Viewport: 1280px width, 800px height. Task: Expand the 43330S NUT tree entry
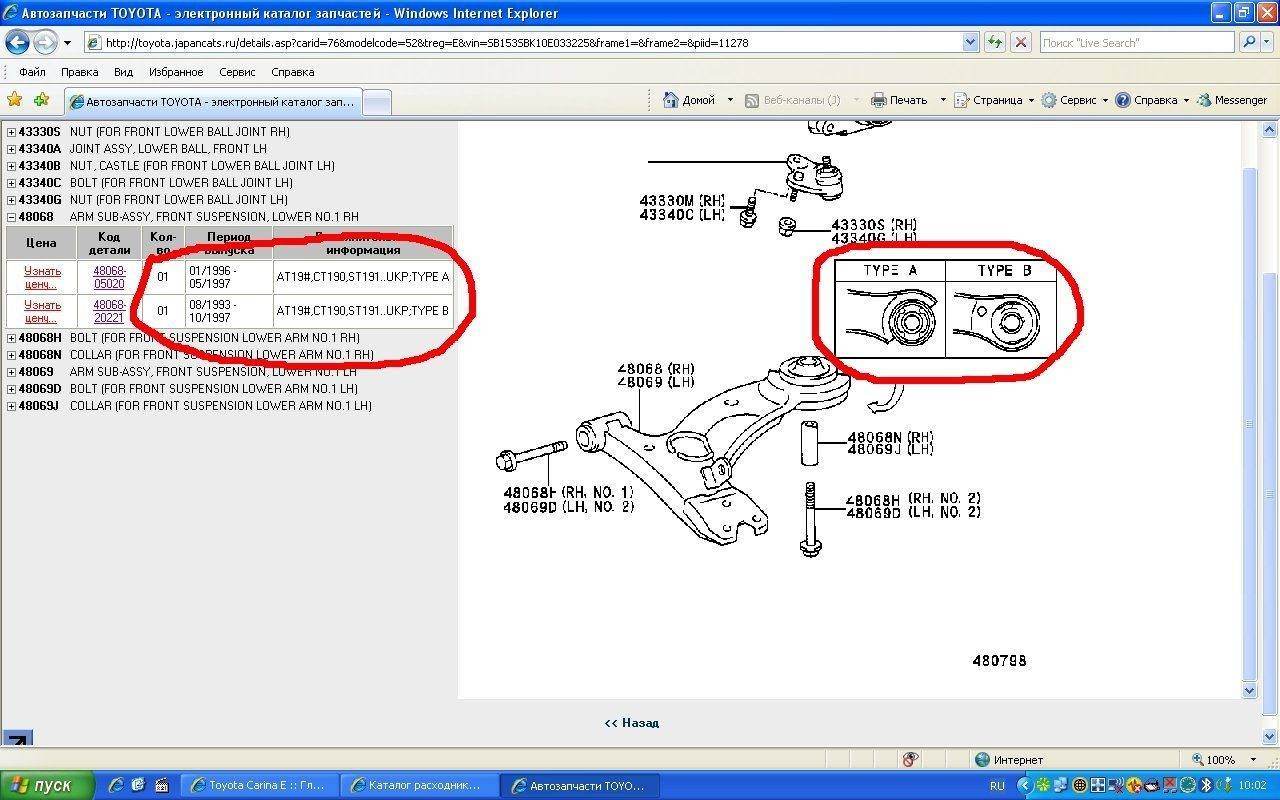12,132
